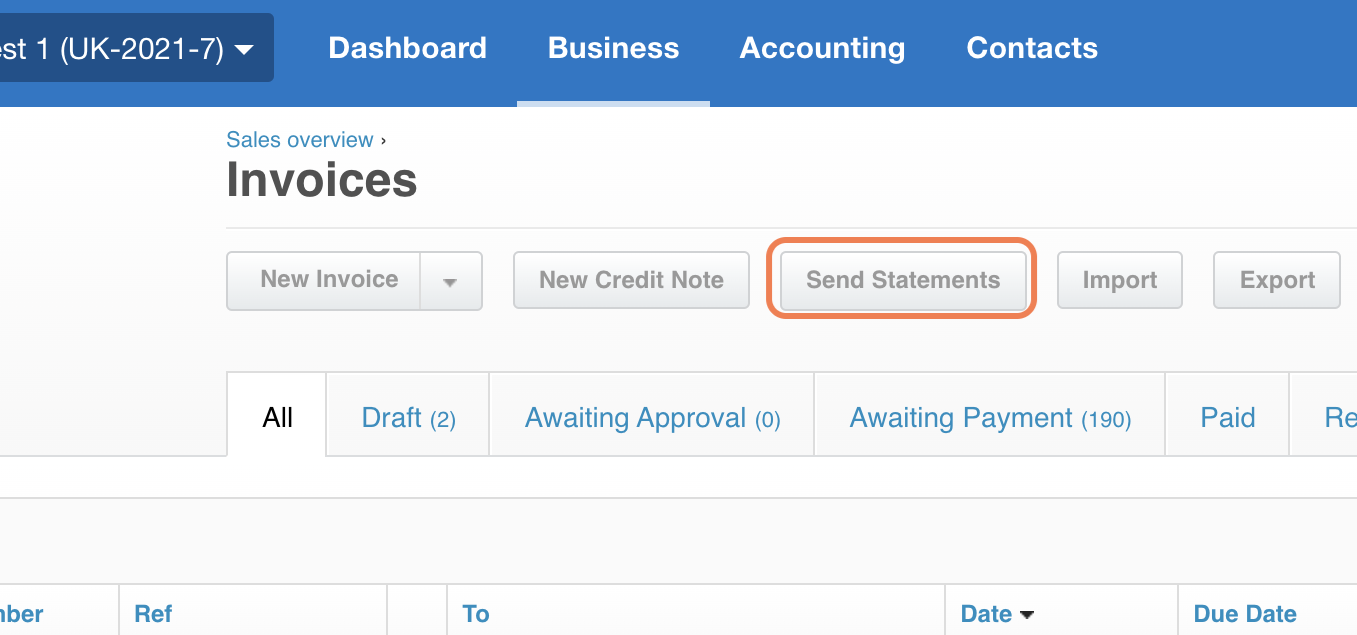Click the Send Statements button
The height and width of the screenshot is (635, 1357).
(903, 280)
